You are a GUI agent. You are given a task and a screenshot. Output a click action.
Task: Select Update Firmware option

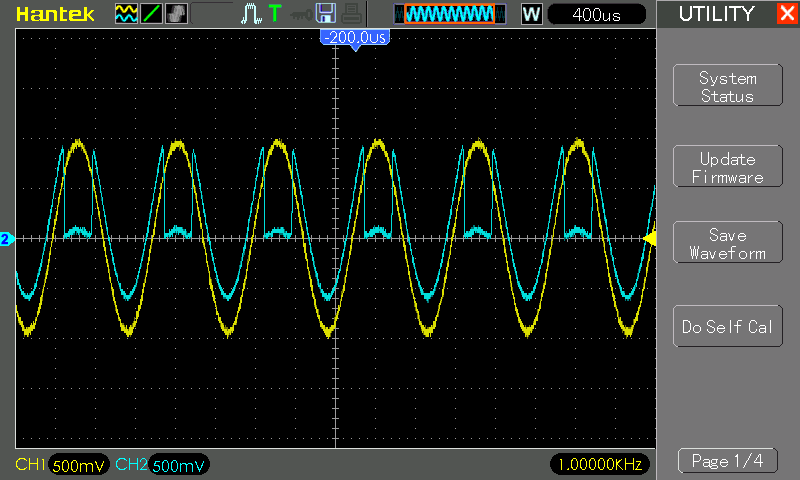point(728,166)
